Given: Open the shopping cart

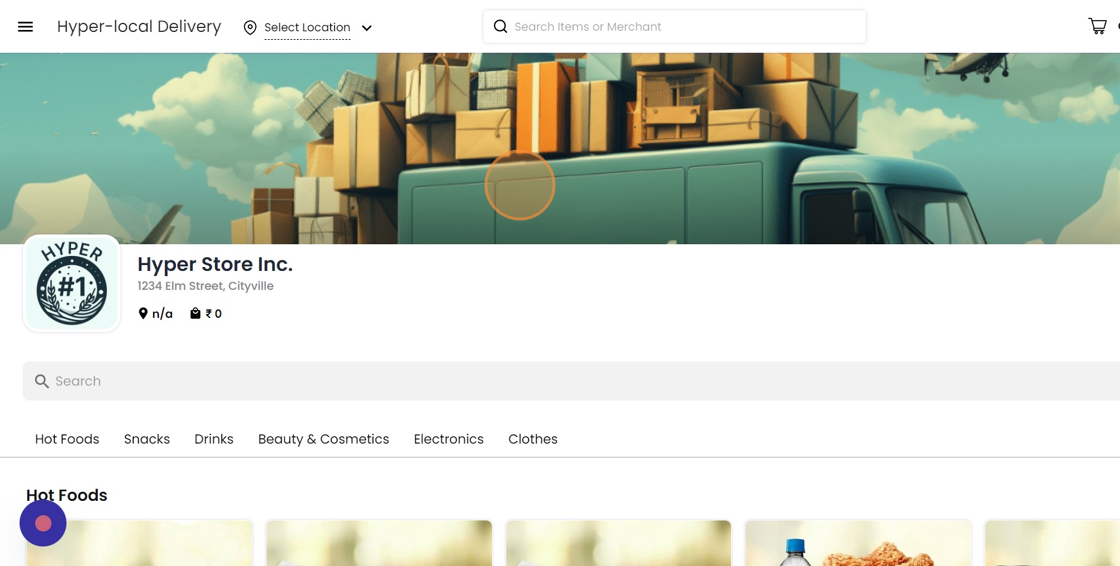Looking at the screenshot, I should [x=1097, y=27].
